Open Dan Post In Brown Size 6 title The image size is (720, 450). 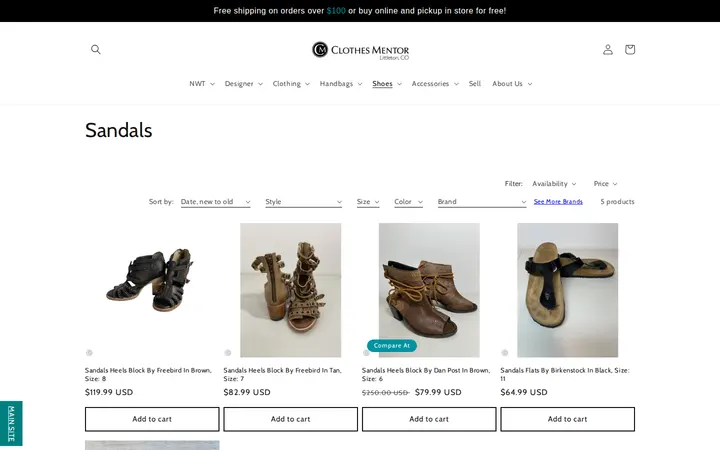426,374
